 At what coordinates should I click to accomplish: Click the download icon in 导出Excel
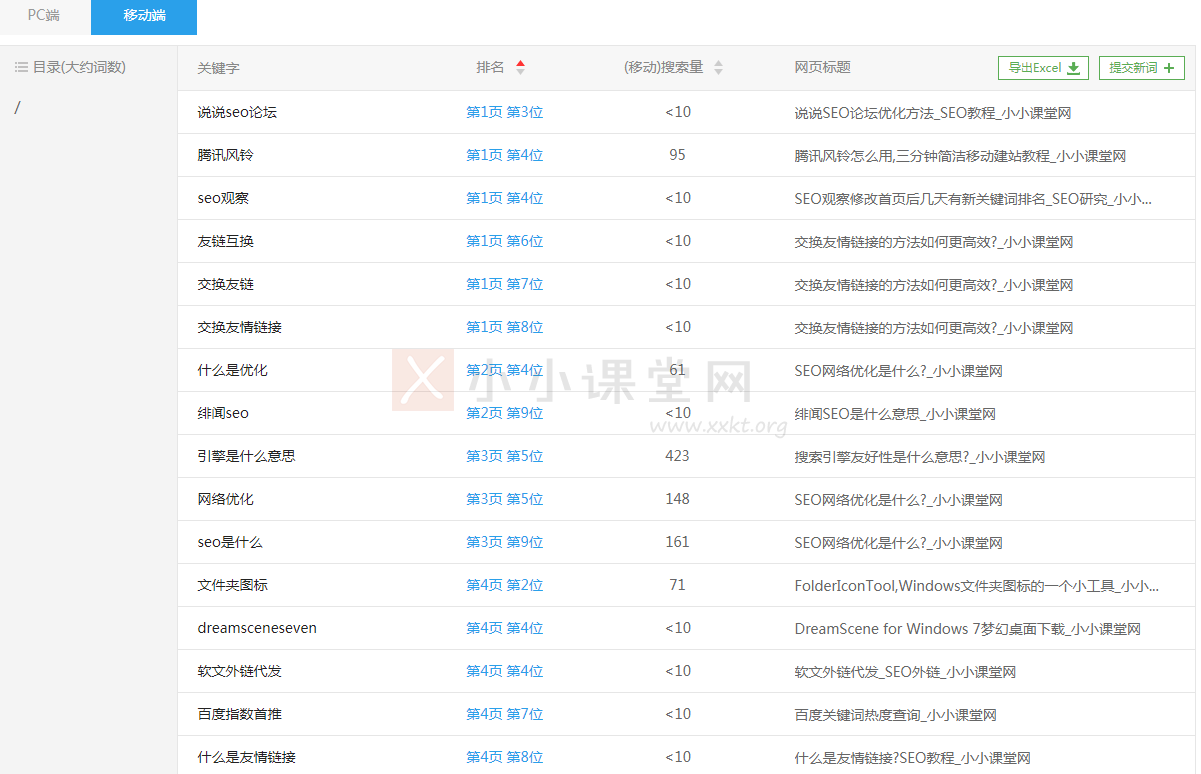1073,68
